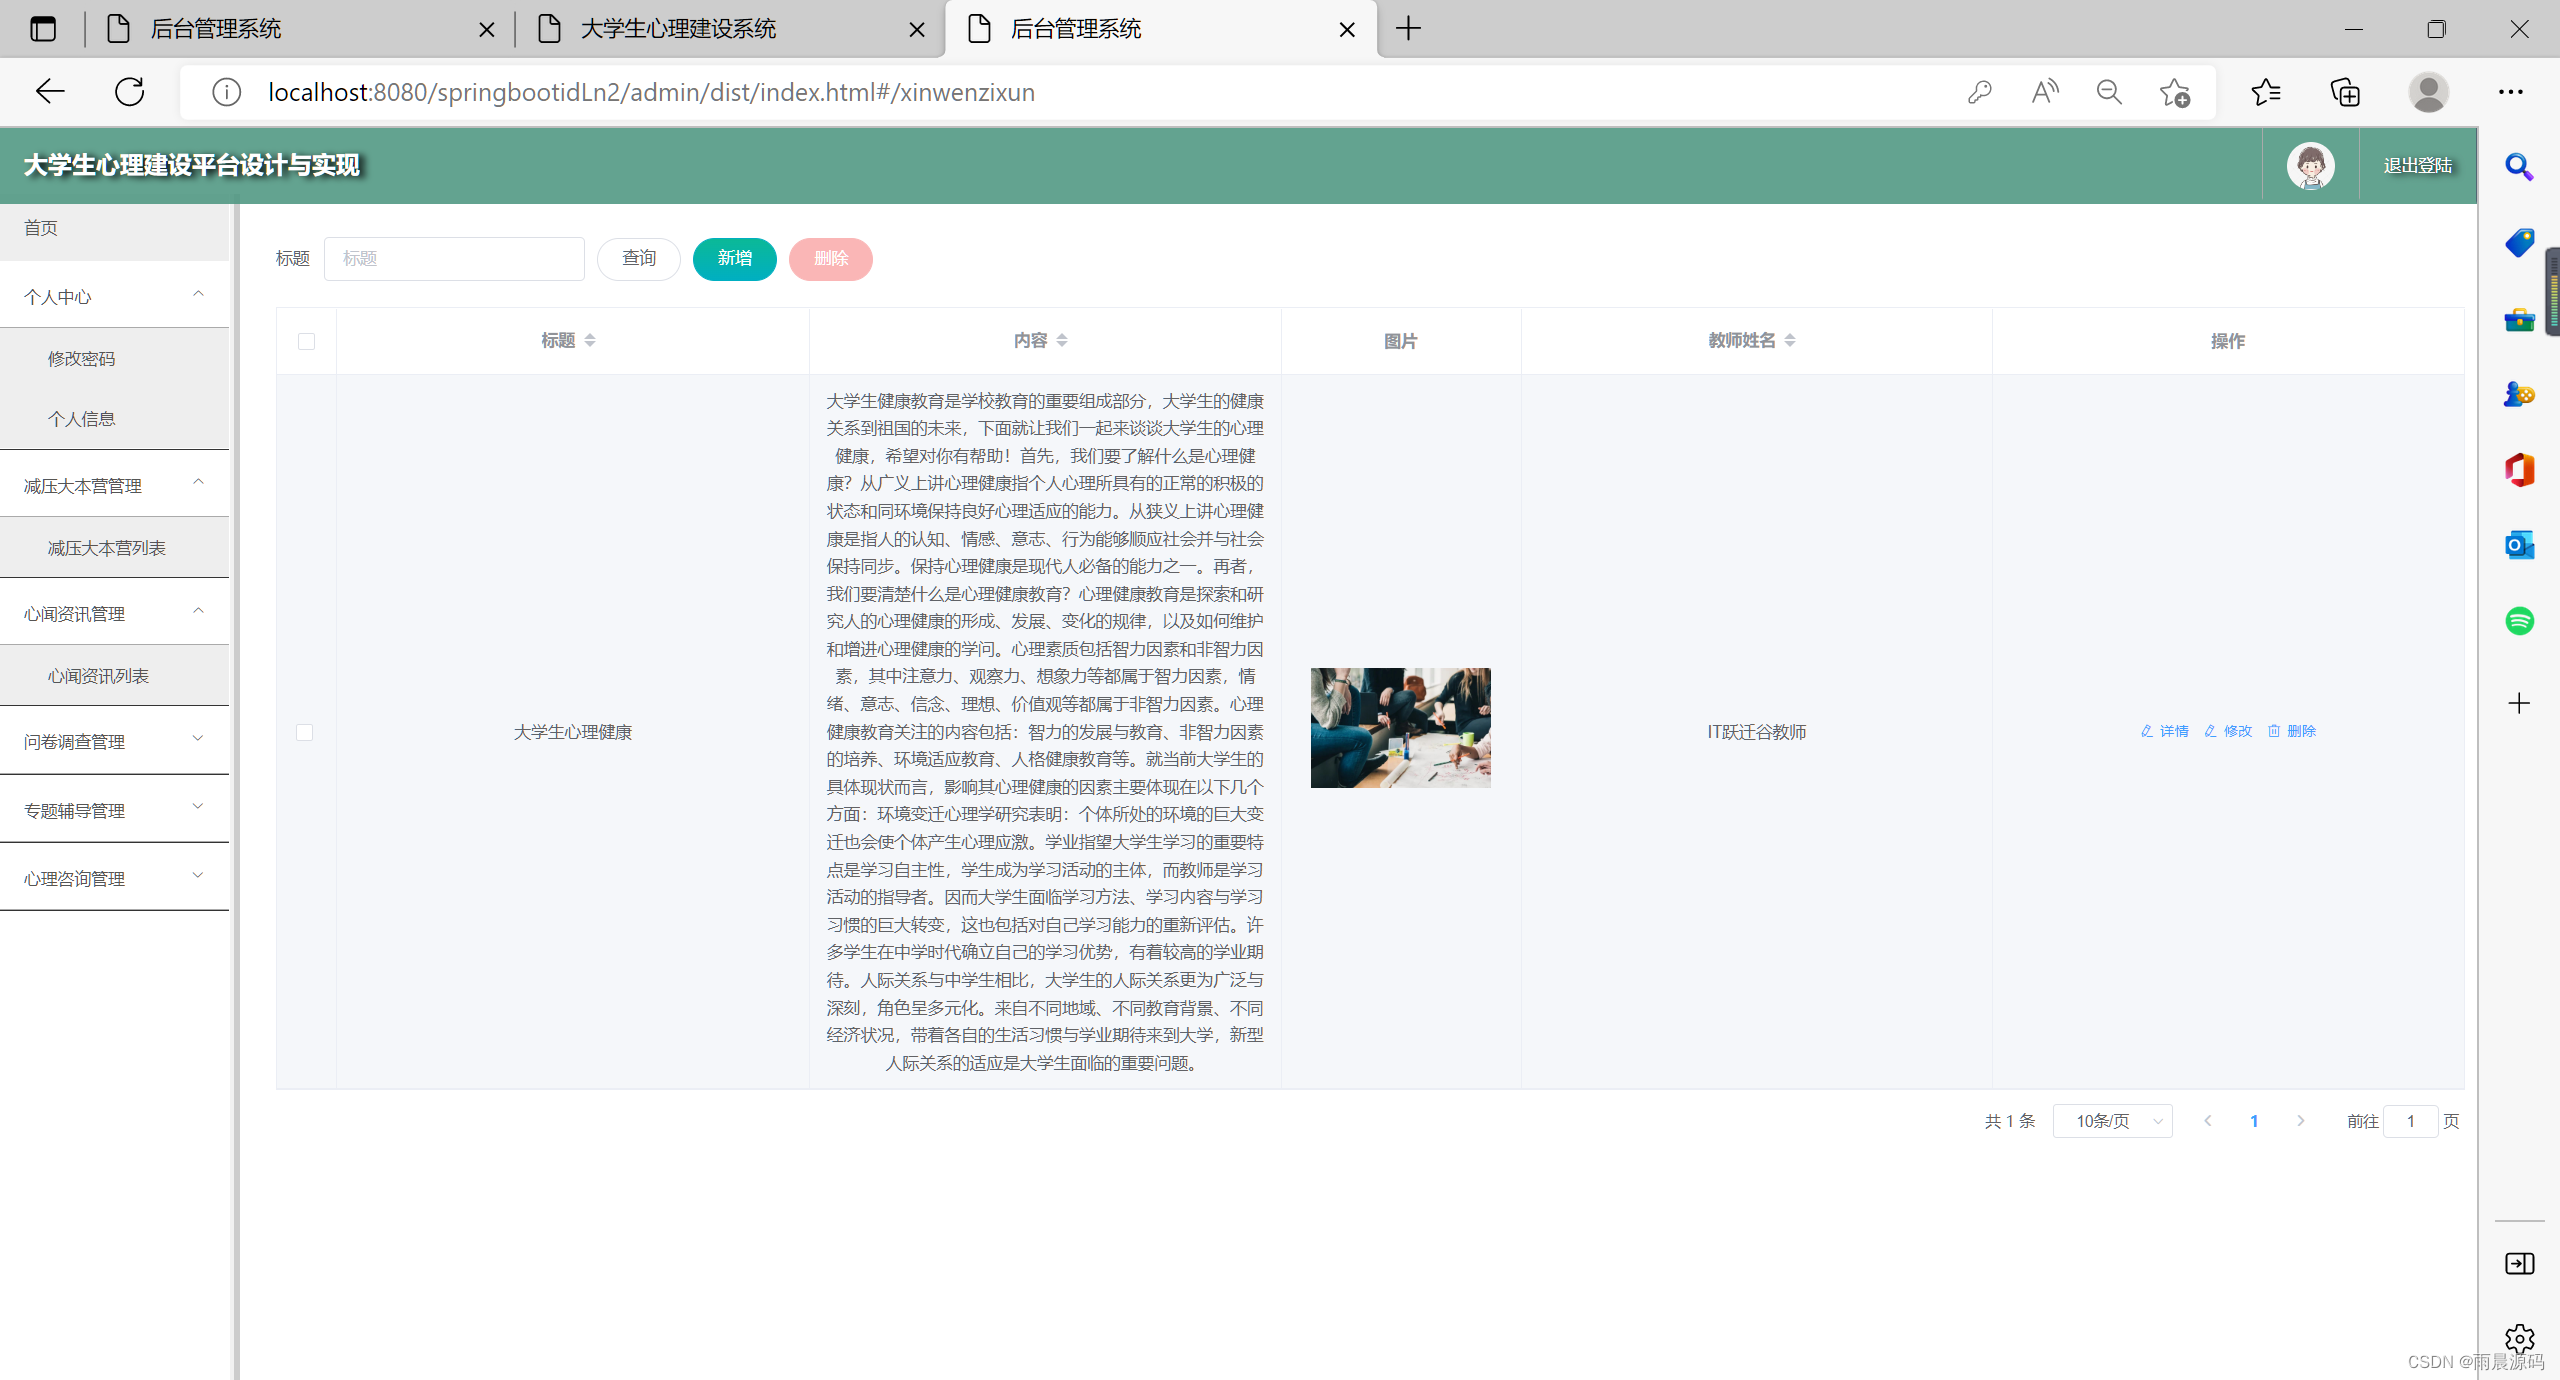Screen dimensions: 2560x1380
Task: Open sidebar Tools briefcase icon
Action: (x=2519, y=319)
